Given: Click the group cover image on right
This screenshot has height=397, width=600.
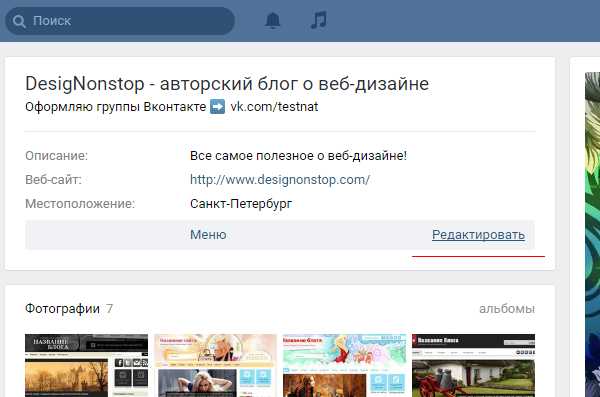Looking at the screenshot, I should click(x=592, y=234).
